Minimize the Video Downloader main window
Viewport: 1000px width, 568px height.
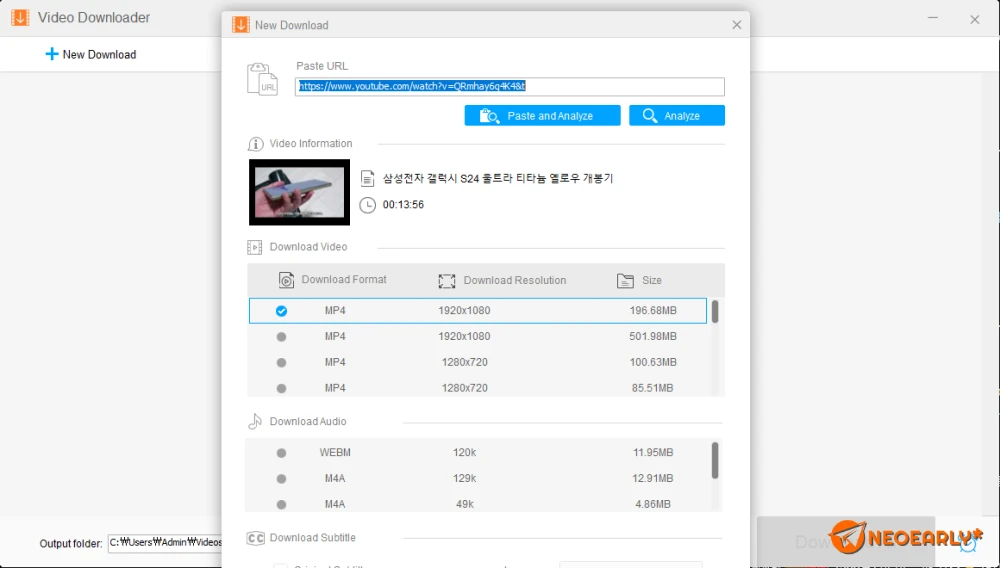(x=932, y=18)
